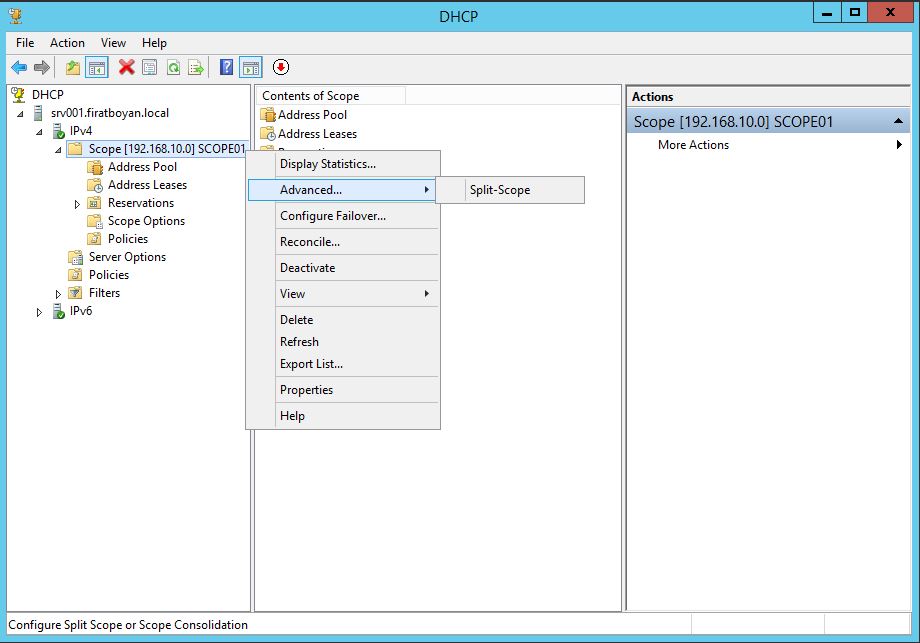This screenshot has width=920, height=643.
Task: Collapse the Scope [192.168.10.0] SCOPE01 node
Action: coord(58,150)
